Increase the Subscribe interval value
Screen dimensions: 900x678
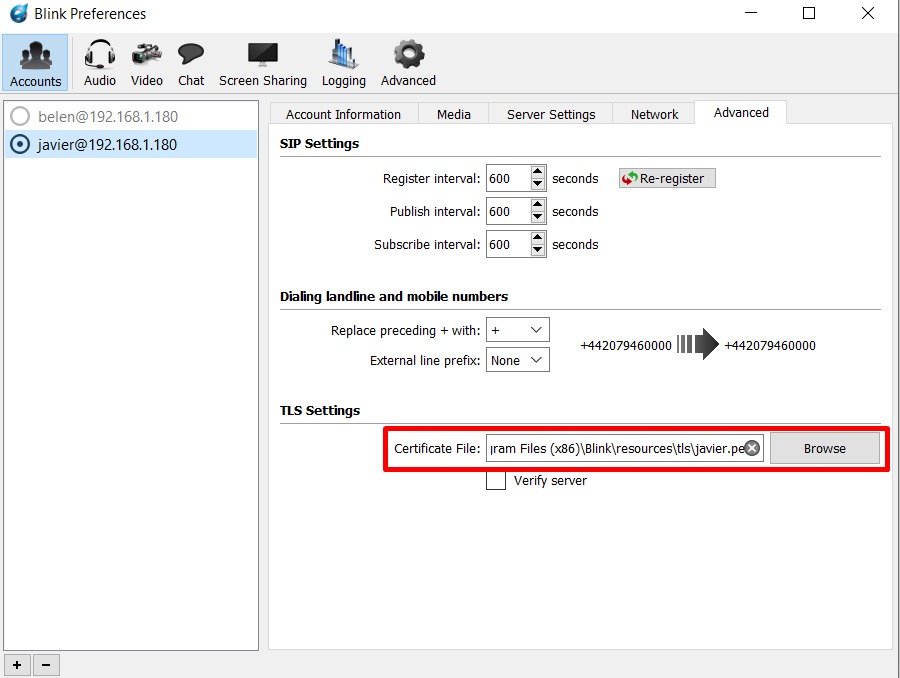tap(537, 238)
